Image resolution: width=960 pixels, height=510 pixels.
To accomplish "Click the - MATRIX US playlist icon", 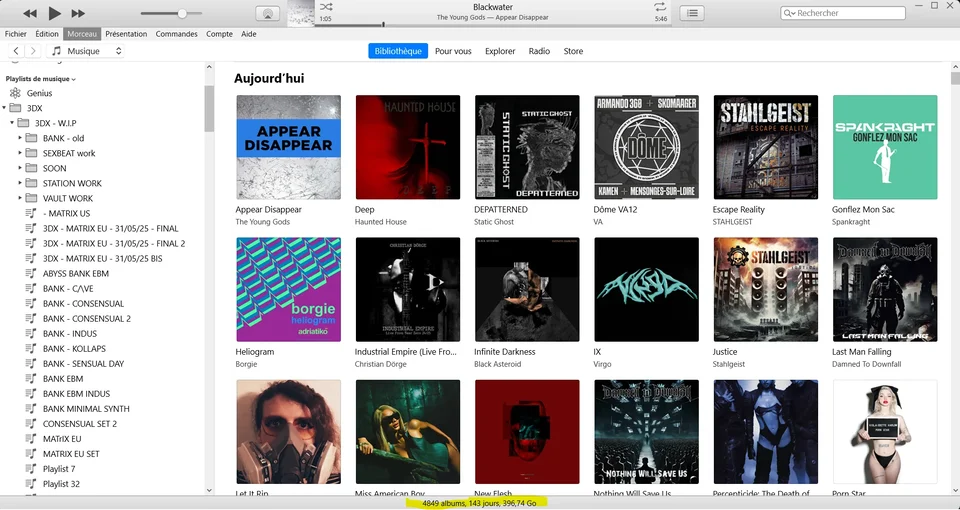I will tap(31, 213).
